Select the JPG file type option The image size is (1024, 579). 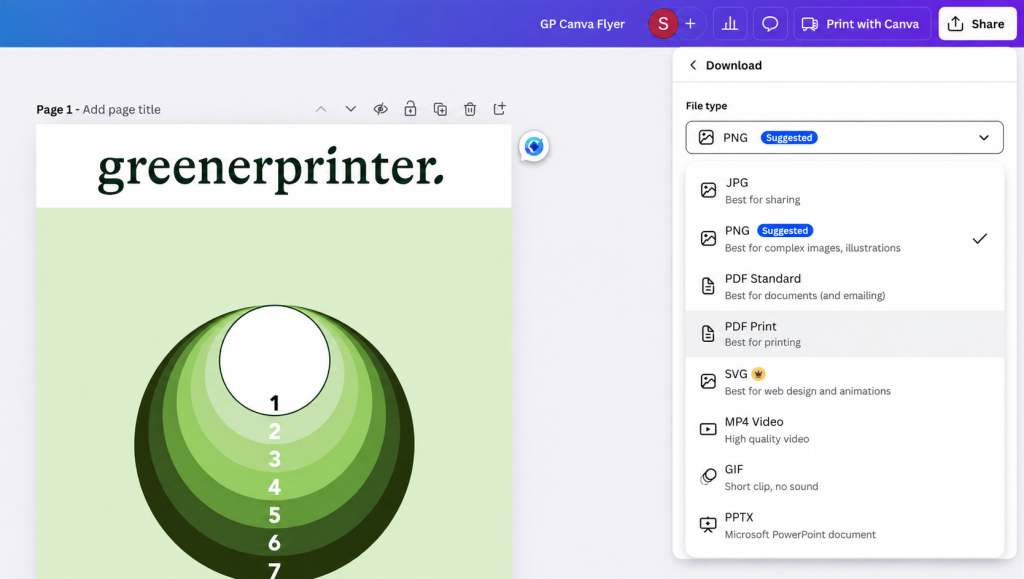tap(844, 191)
